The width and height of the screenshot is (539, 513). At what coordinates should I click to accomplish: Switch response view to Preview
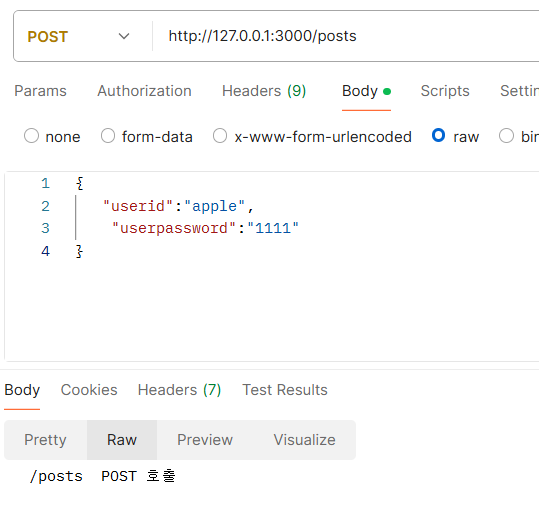[205, 440]
